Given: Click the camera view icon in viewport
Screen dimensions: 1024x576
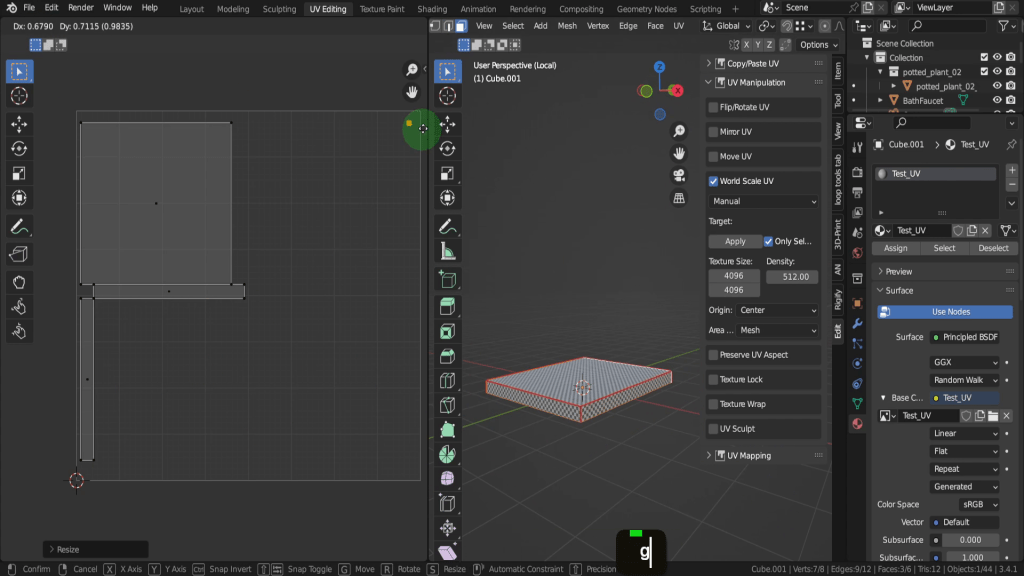Looking at the screenshot, I should 679,175.
